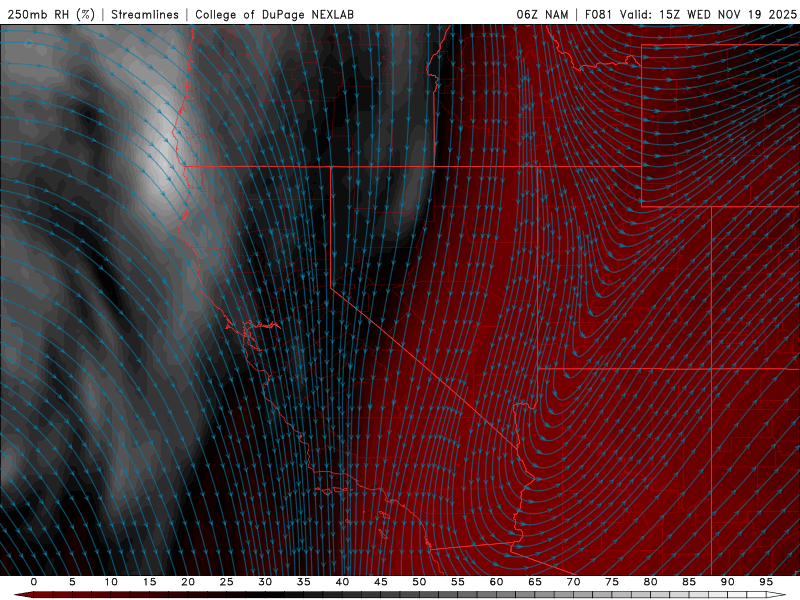Click the colorbar label '70'
The width and height of the screenshot is (800, 600).
(x=573, y=582)
